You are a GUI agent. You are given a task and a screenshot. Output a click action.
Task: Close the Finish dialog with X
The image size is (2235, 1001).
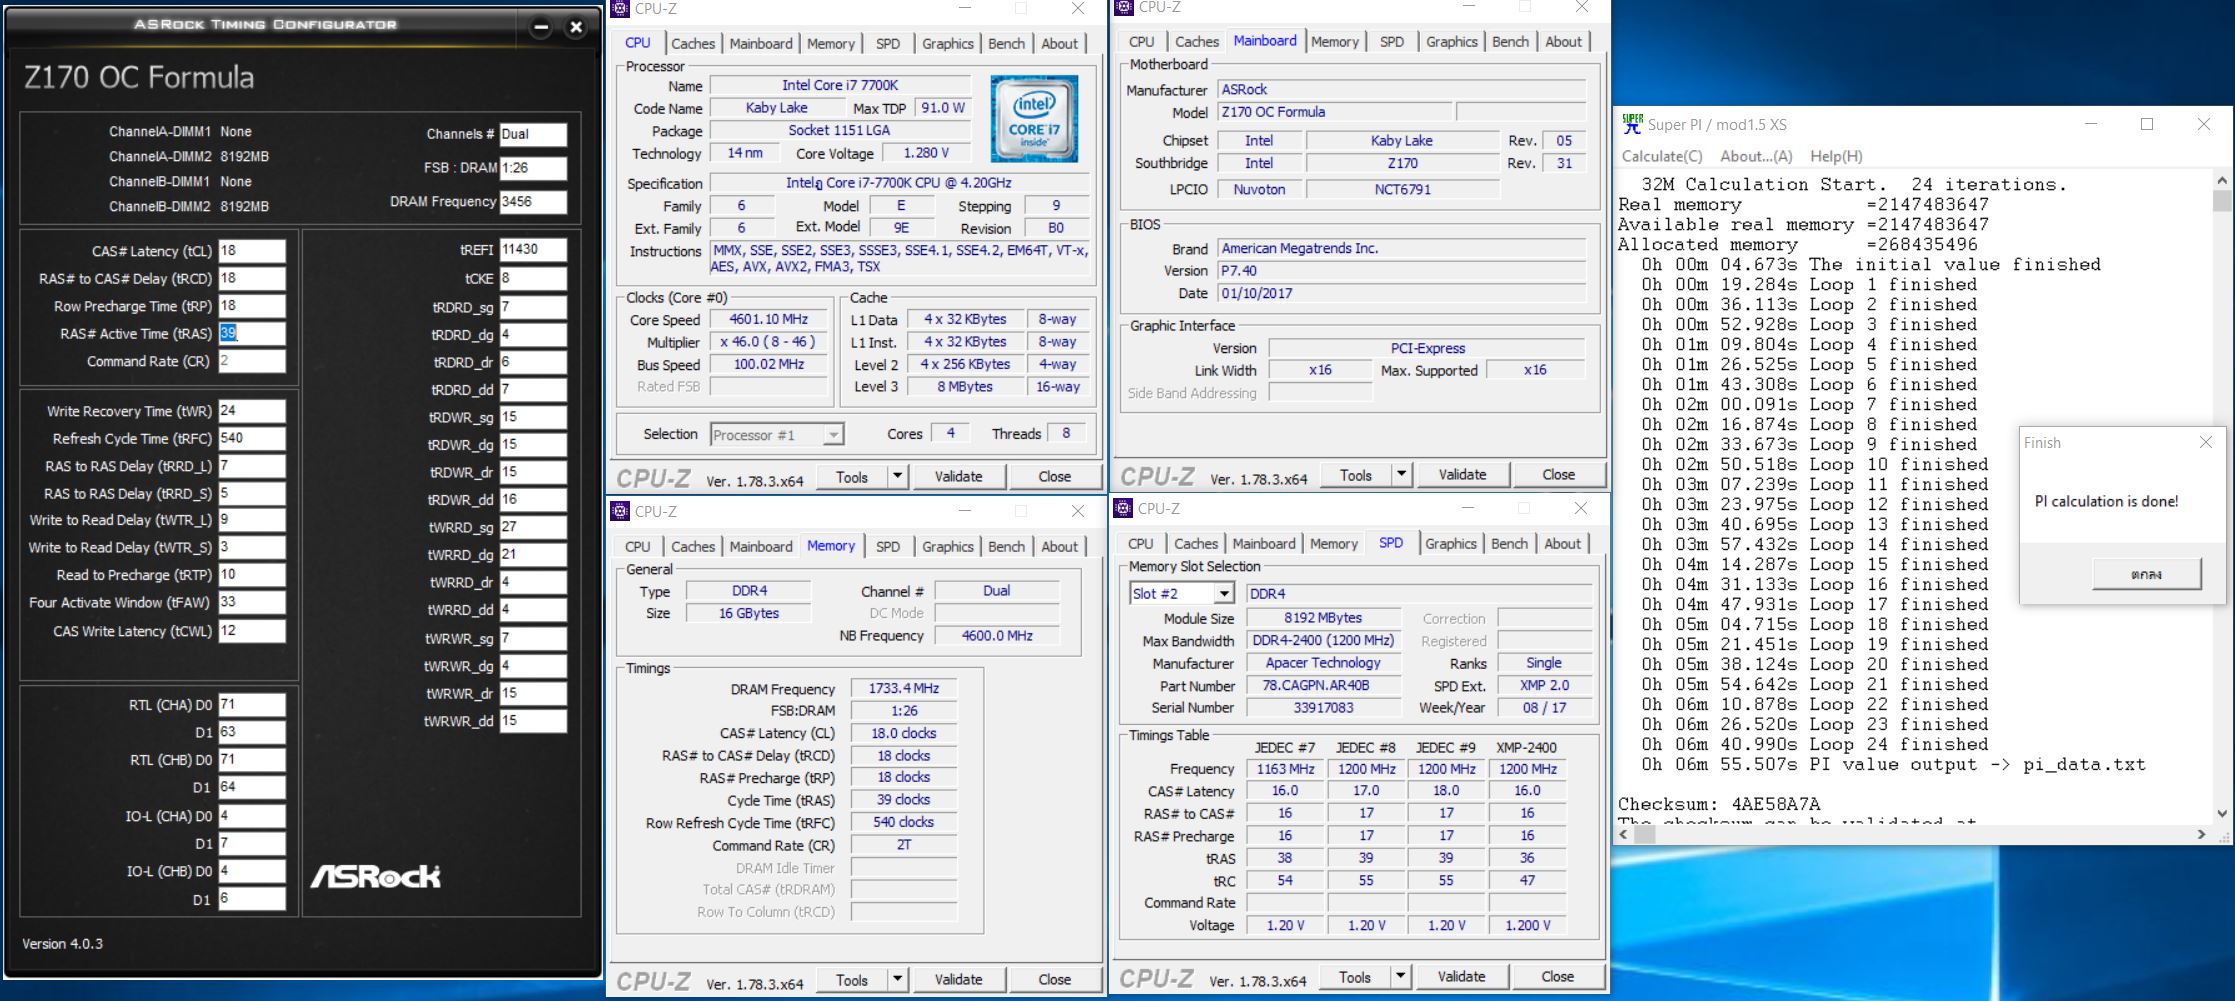2205,442
